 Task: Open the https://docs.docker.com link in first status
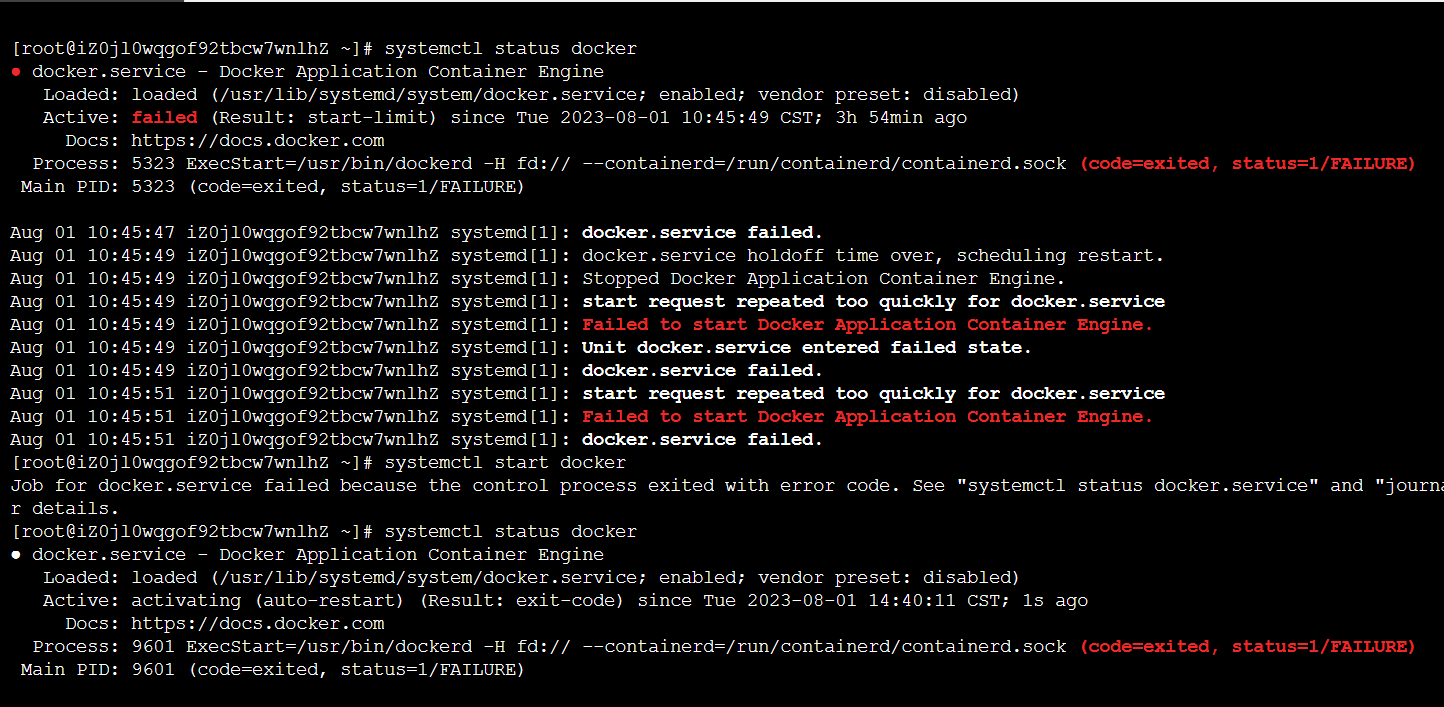tap(258, 141)
